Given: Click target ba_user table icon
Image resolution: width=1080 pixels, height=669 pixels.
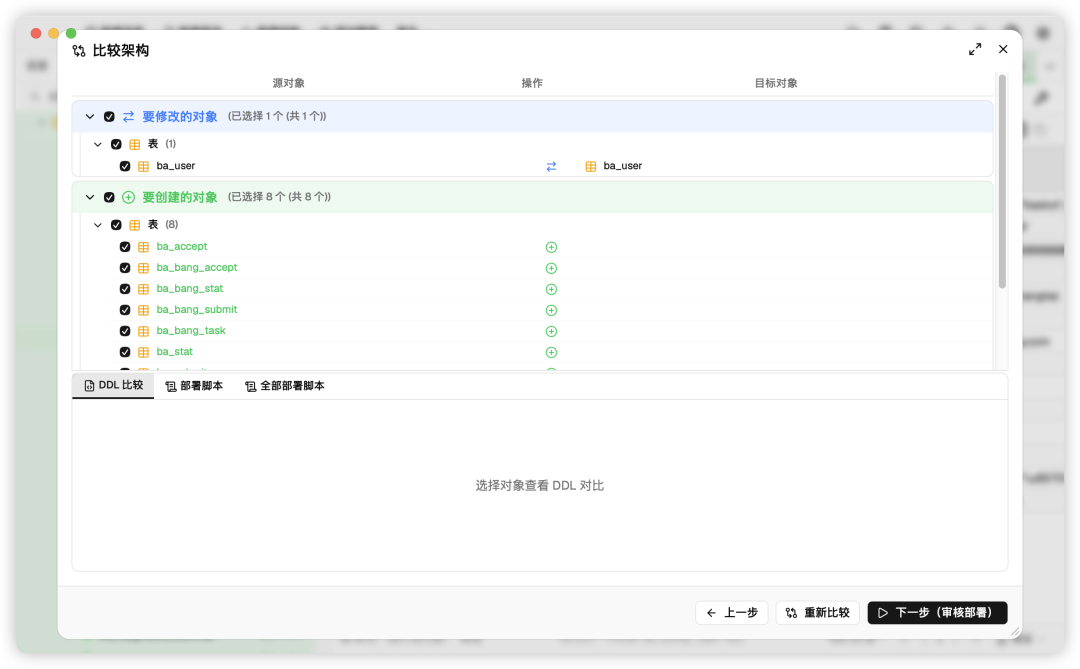Looking at the screenshot, I should (591, 166).
